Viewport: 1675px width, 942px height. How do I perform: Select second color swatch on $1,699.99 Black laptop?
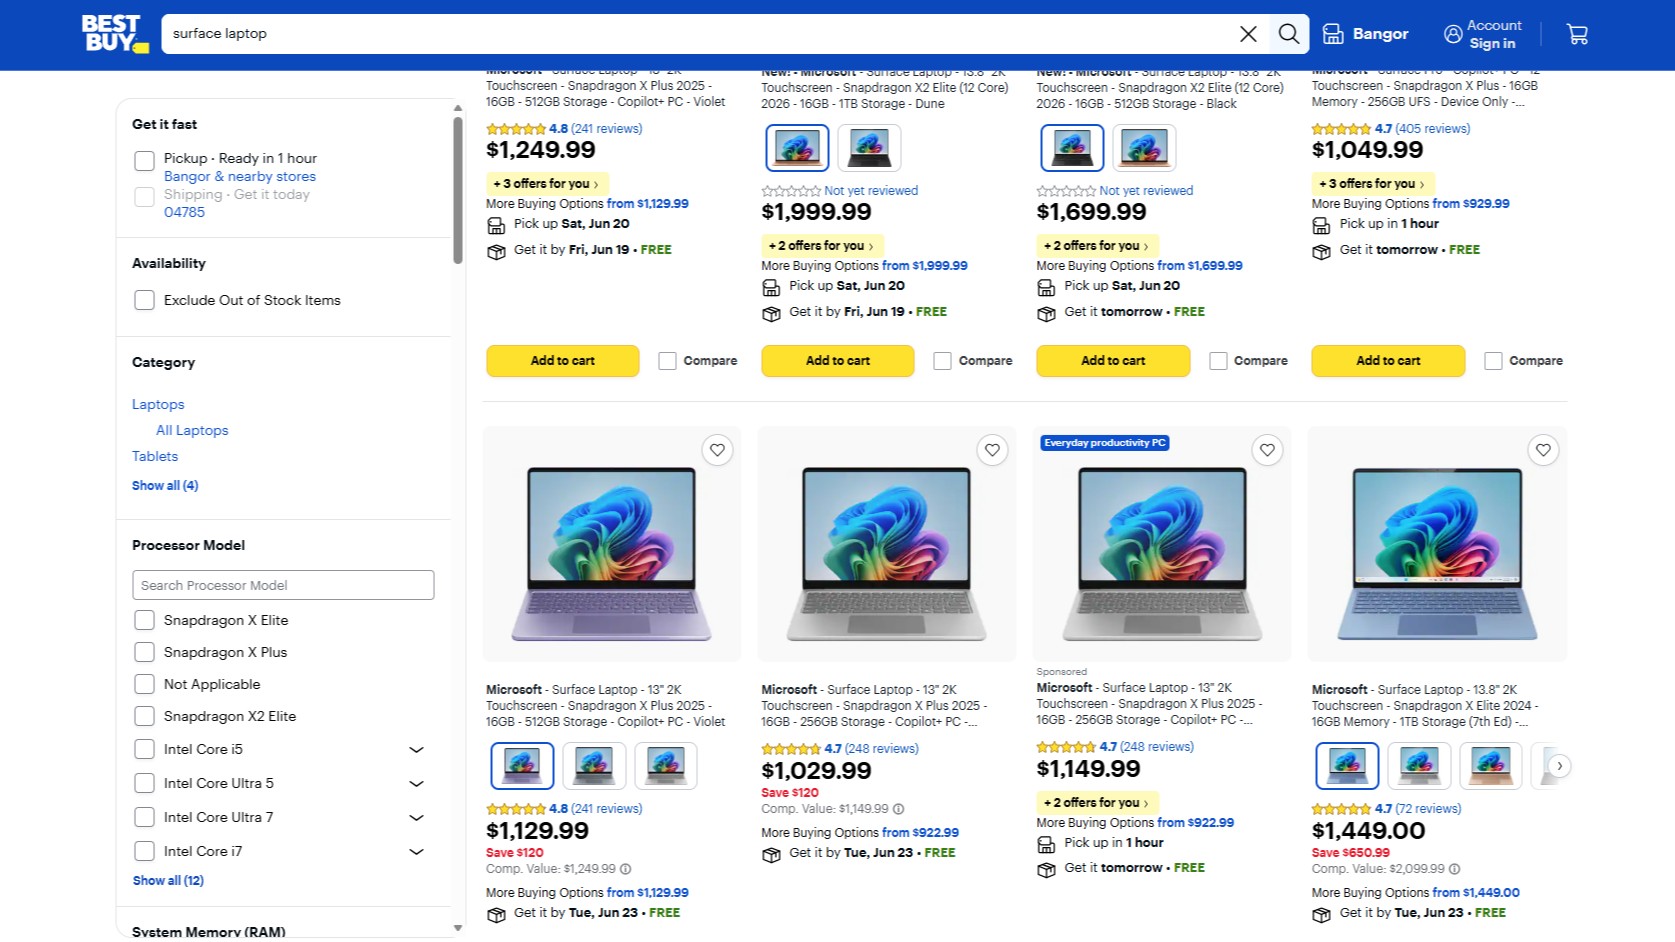point(1144,148)
